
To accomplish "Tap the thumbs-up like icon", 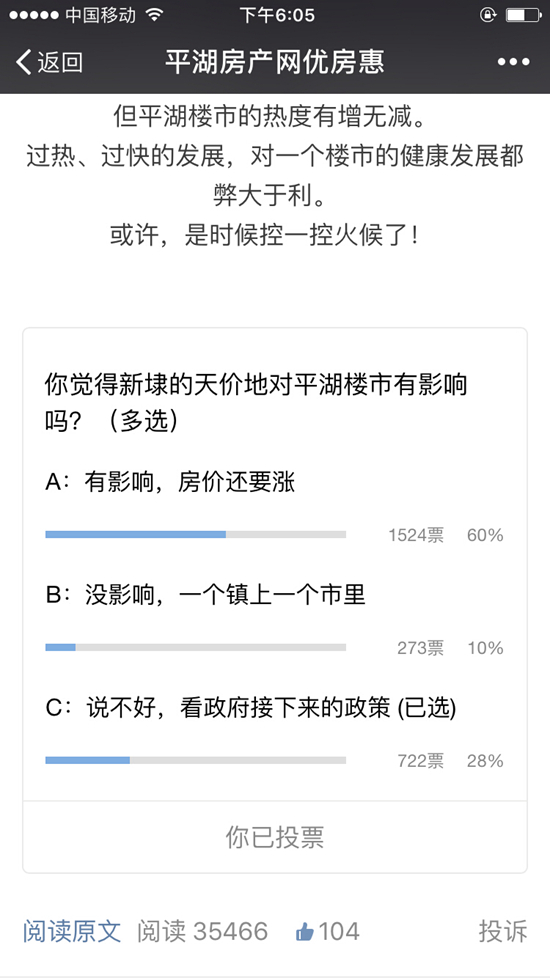I will coord(304,932).
